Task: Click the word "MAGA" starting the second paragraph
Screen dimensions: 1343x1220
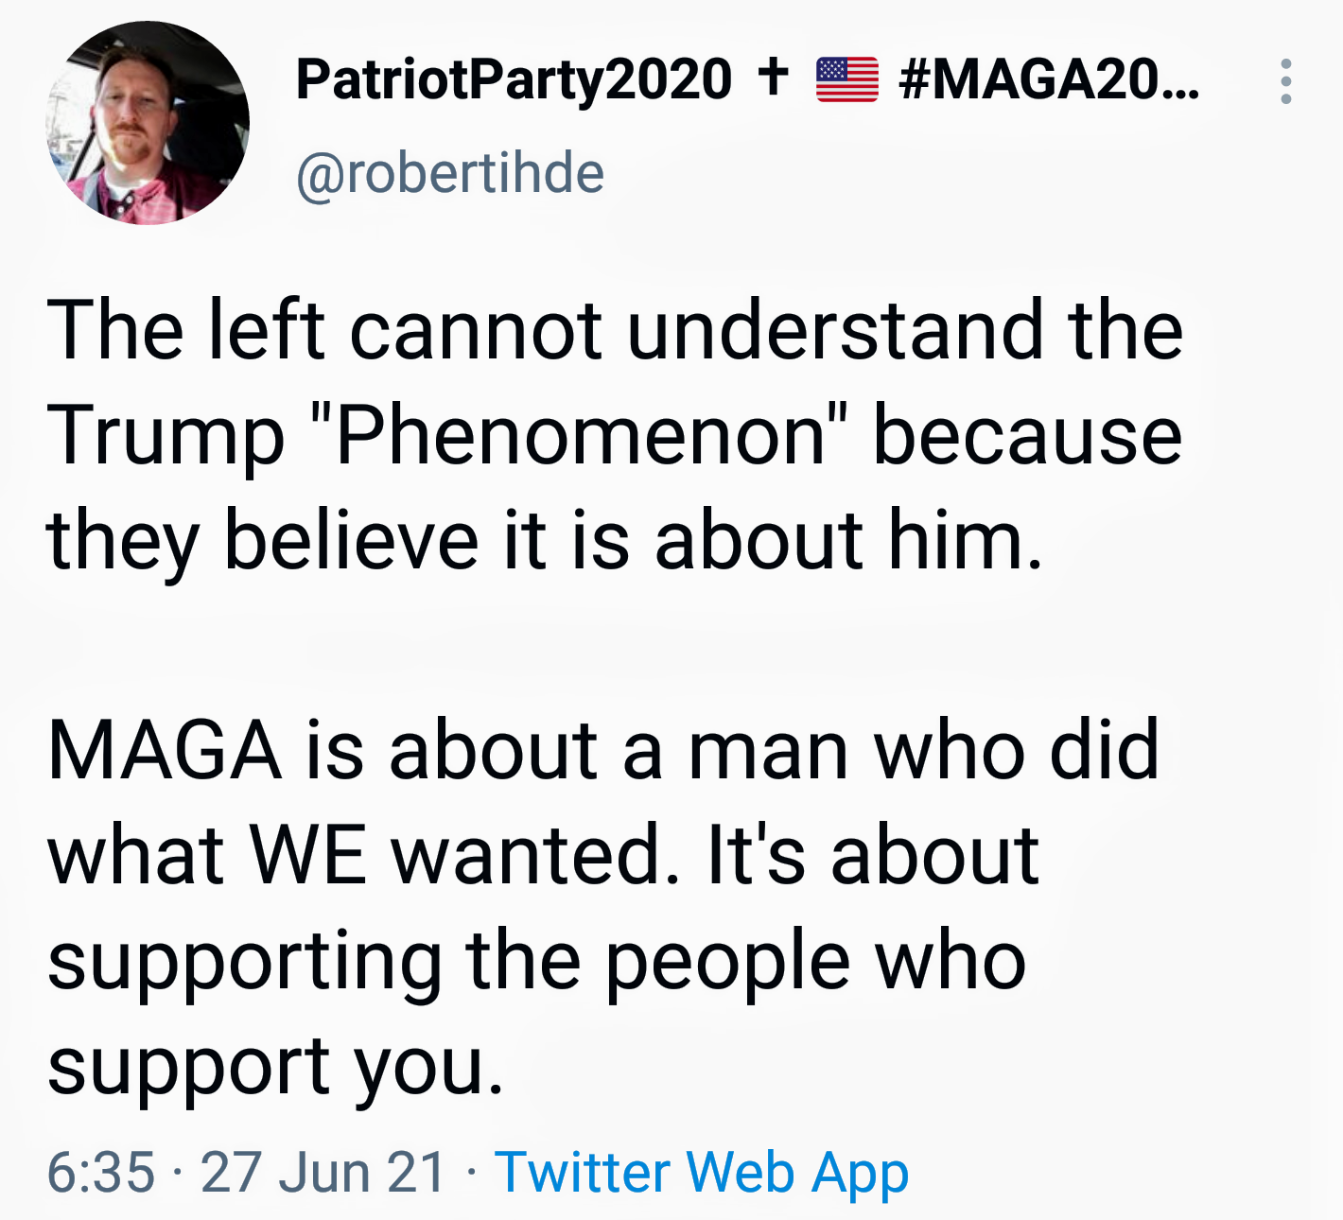Action: coord(164,751)
